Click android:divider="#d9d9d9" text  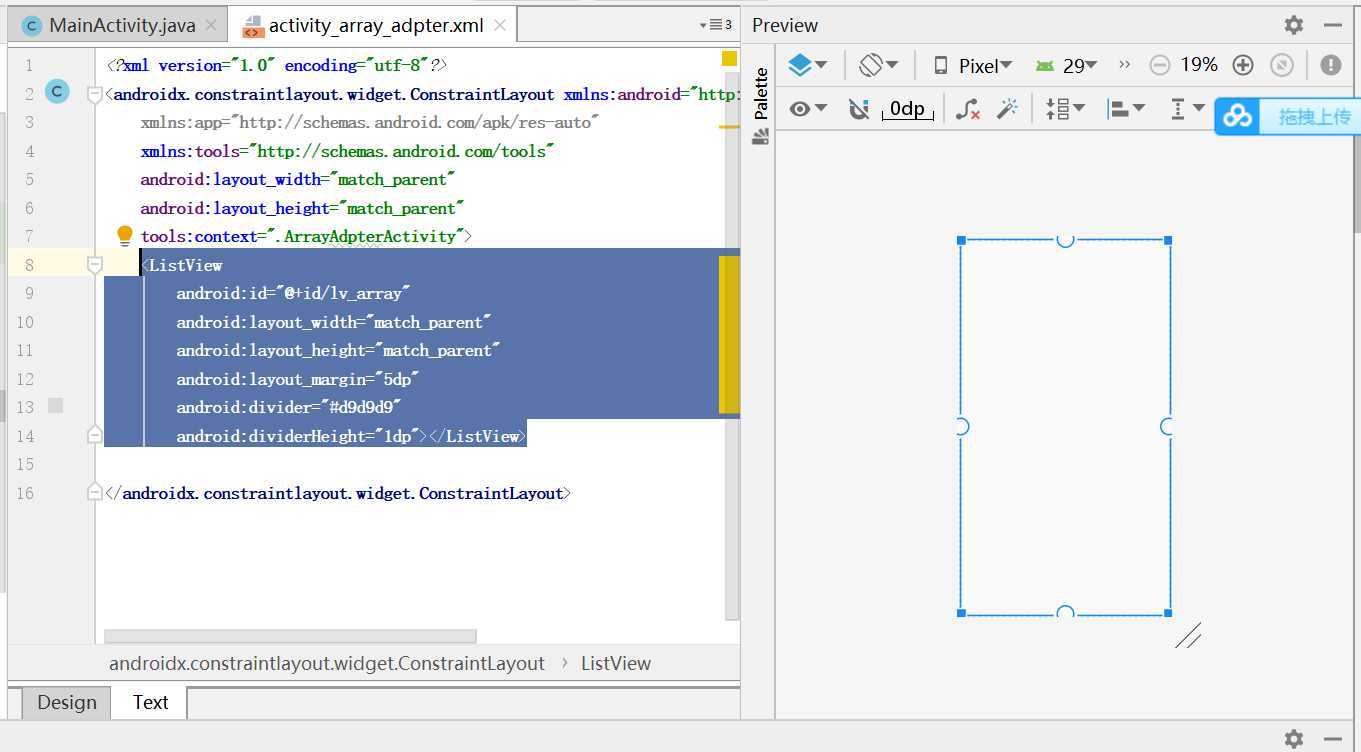coord(289,407)
